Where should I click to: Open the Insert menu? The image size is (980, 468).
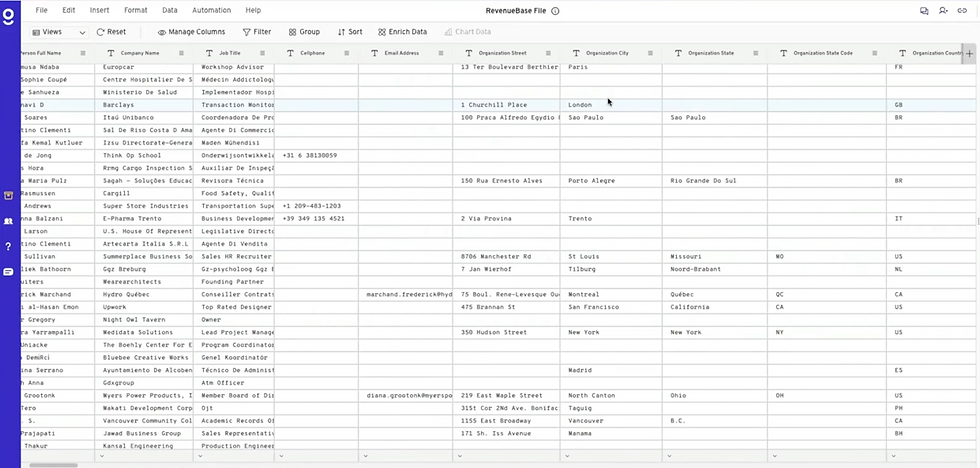pyautogui.click(x=99, y=11)
